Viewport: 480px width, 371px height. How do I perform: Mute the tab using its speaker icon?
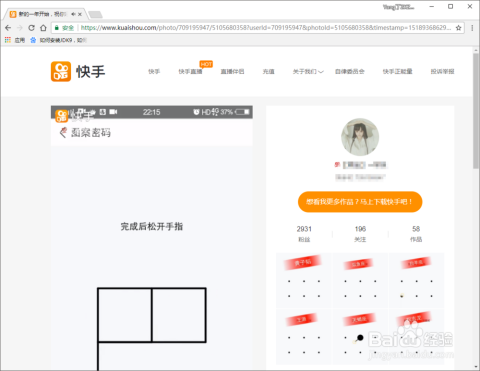click(x=73, y=14)
